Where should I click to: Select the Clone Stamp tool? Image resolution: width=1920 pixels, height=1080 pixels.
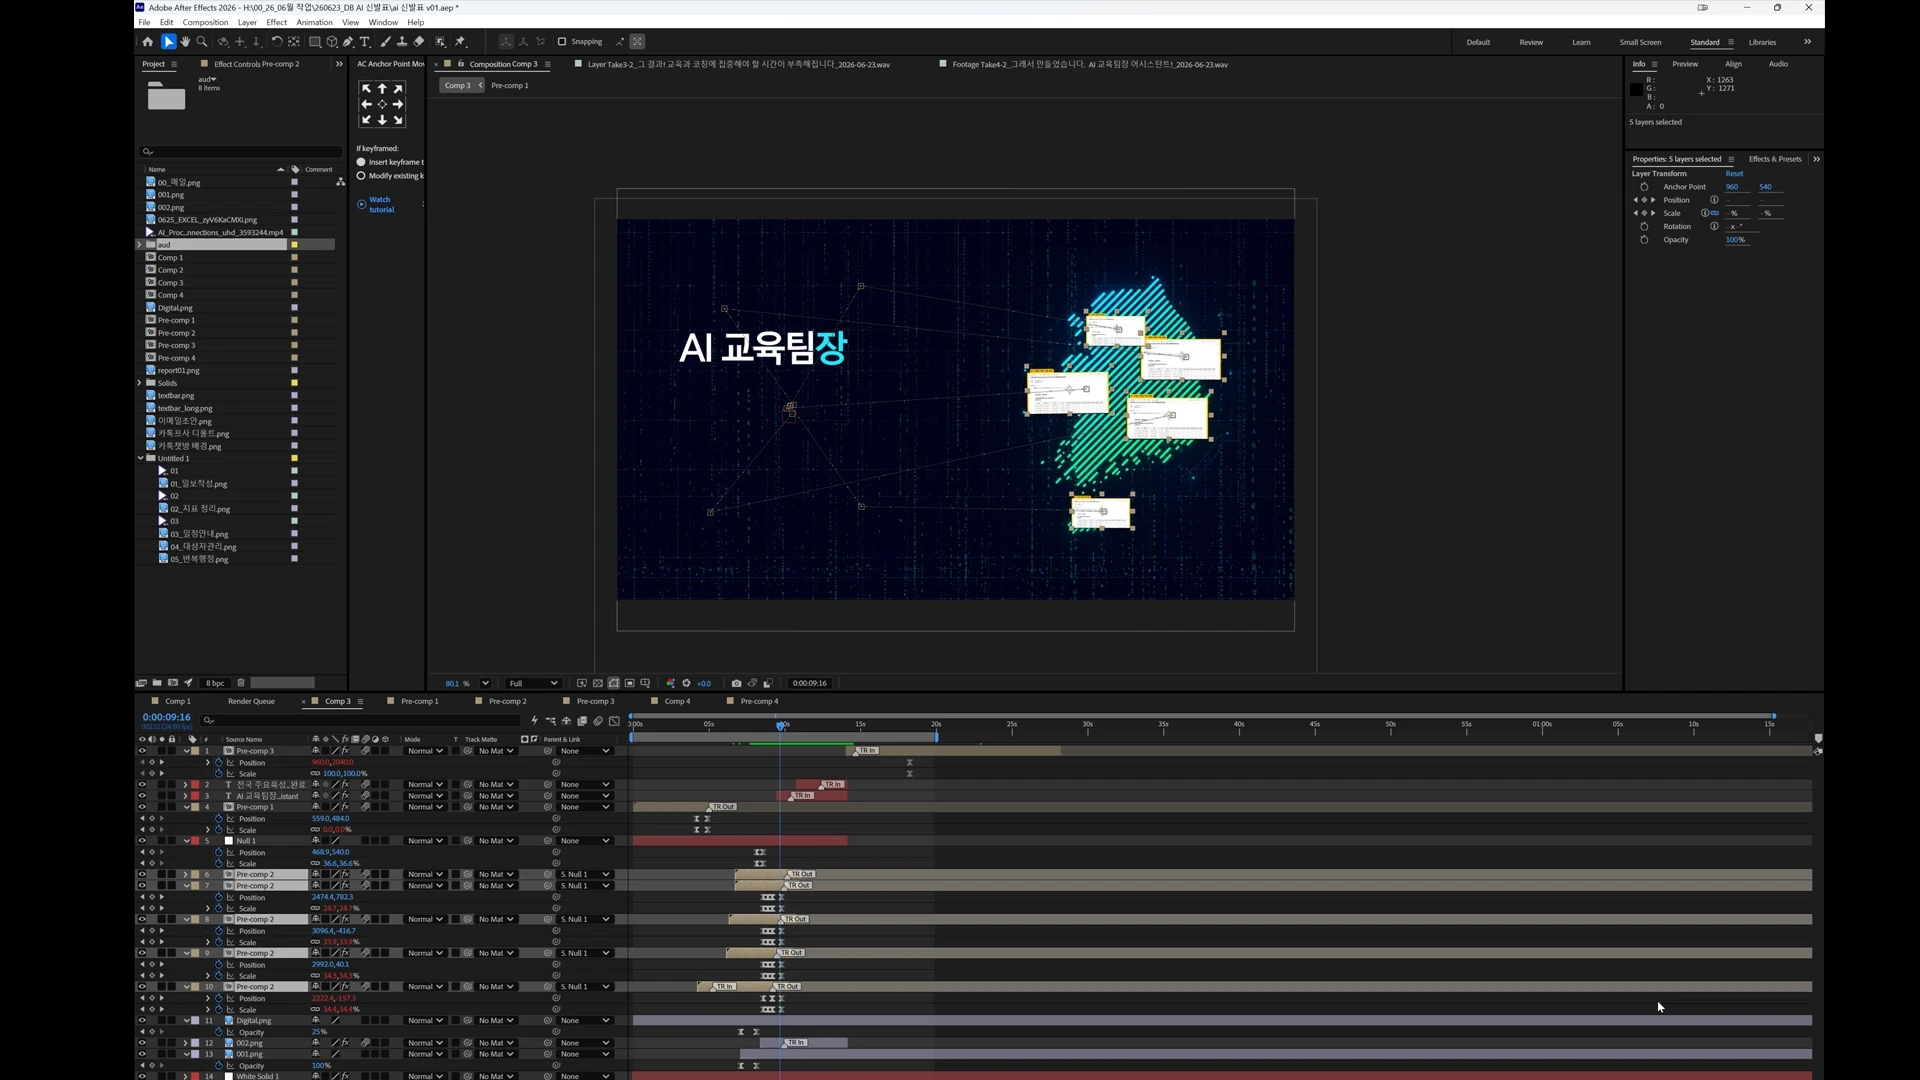tap(402, 42)
